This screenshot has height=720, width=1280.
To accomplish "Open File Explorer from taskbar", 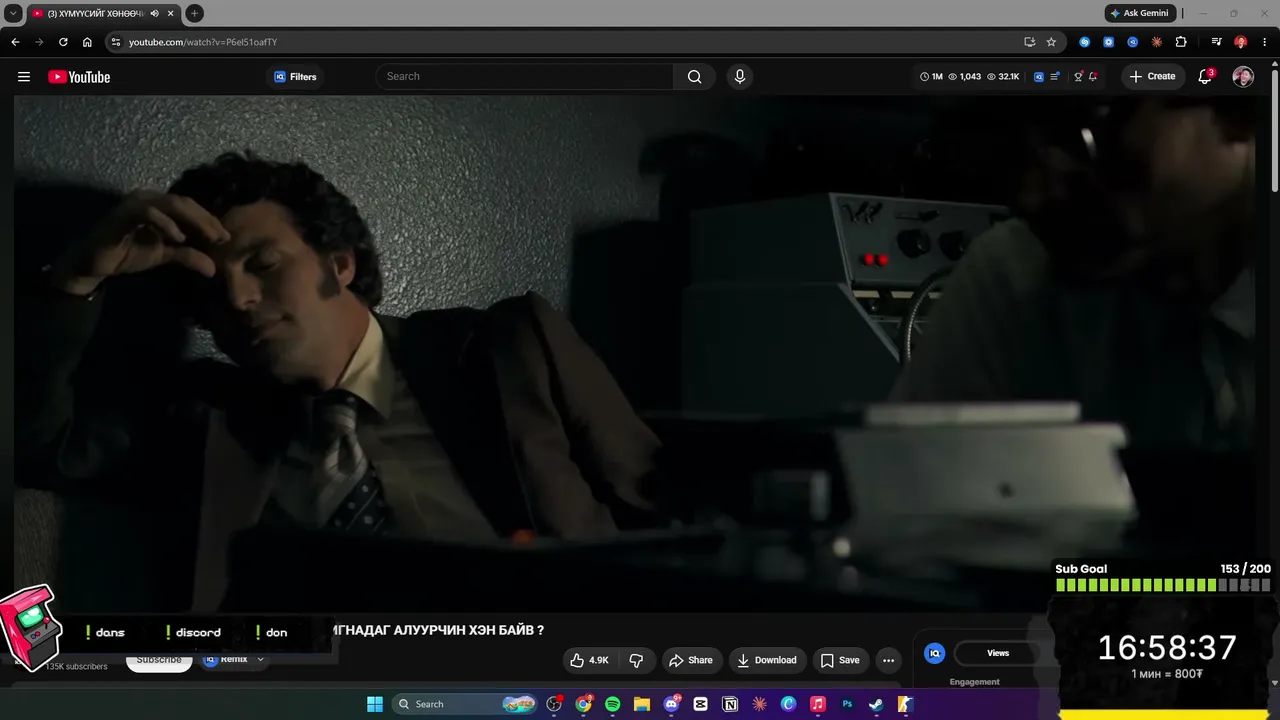I will coord(642,704).
